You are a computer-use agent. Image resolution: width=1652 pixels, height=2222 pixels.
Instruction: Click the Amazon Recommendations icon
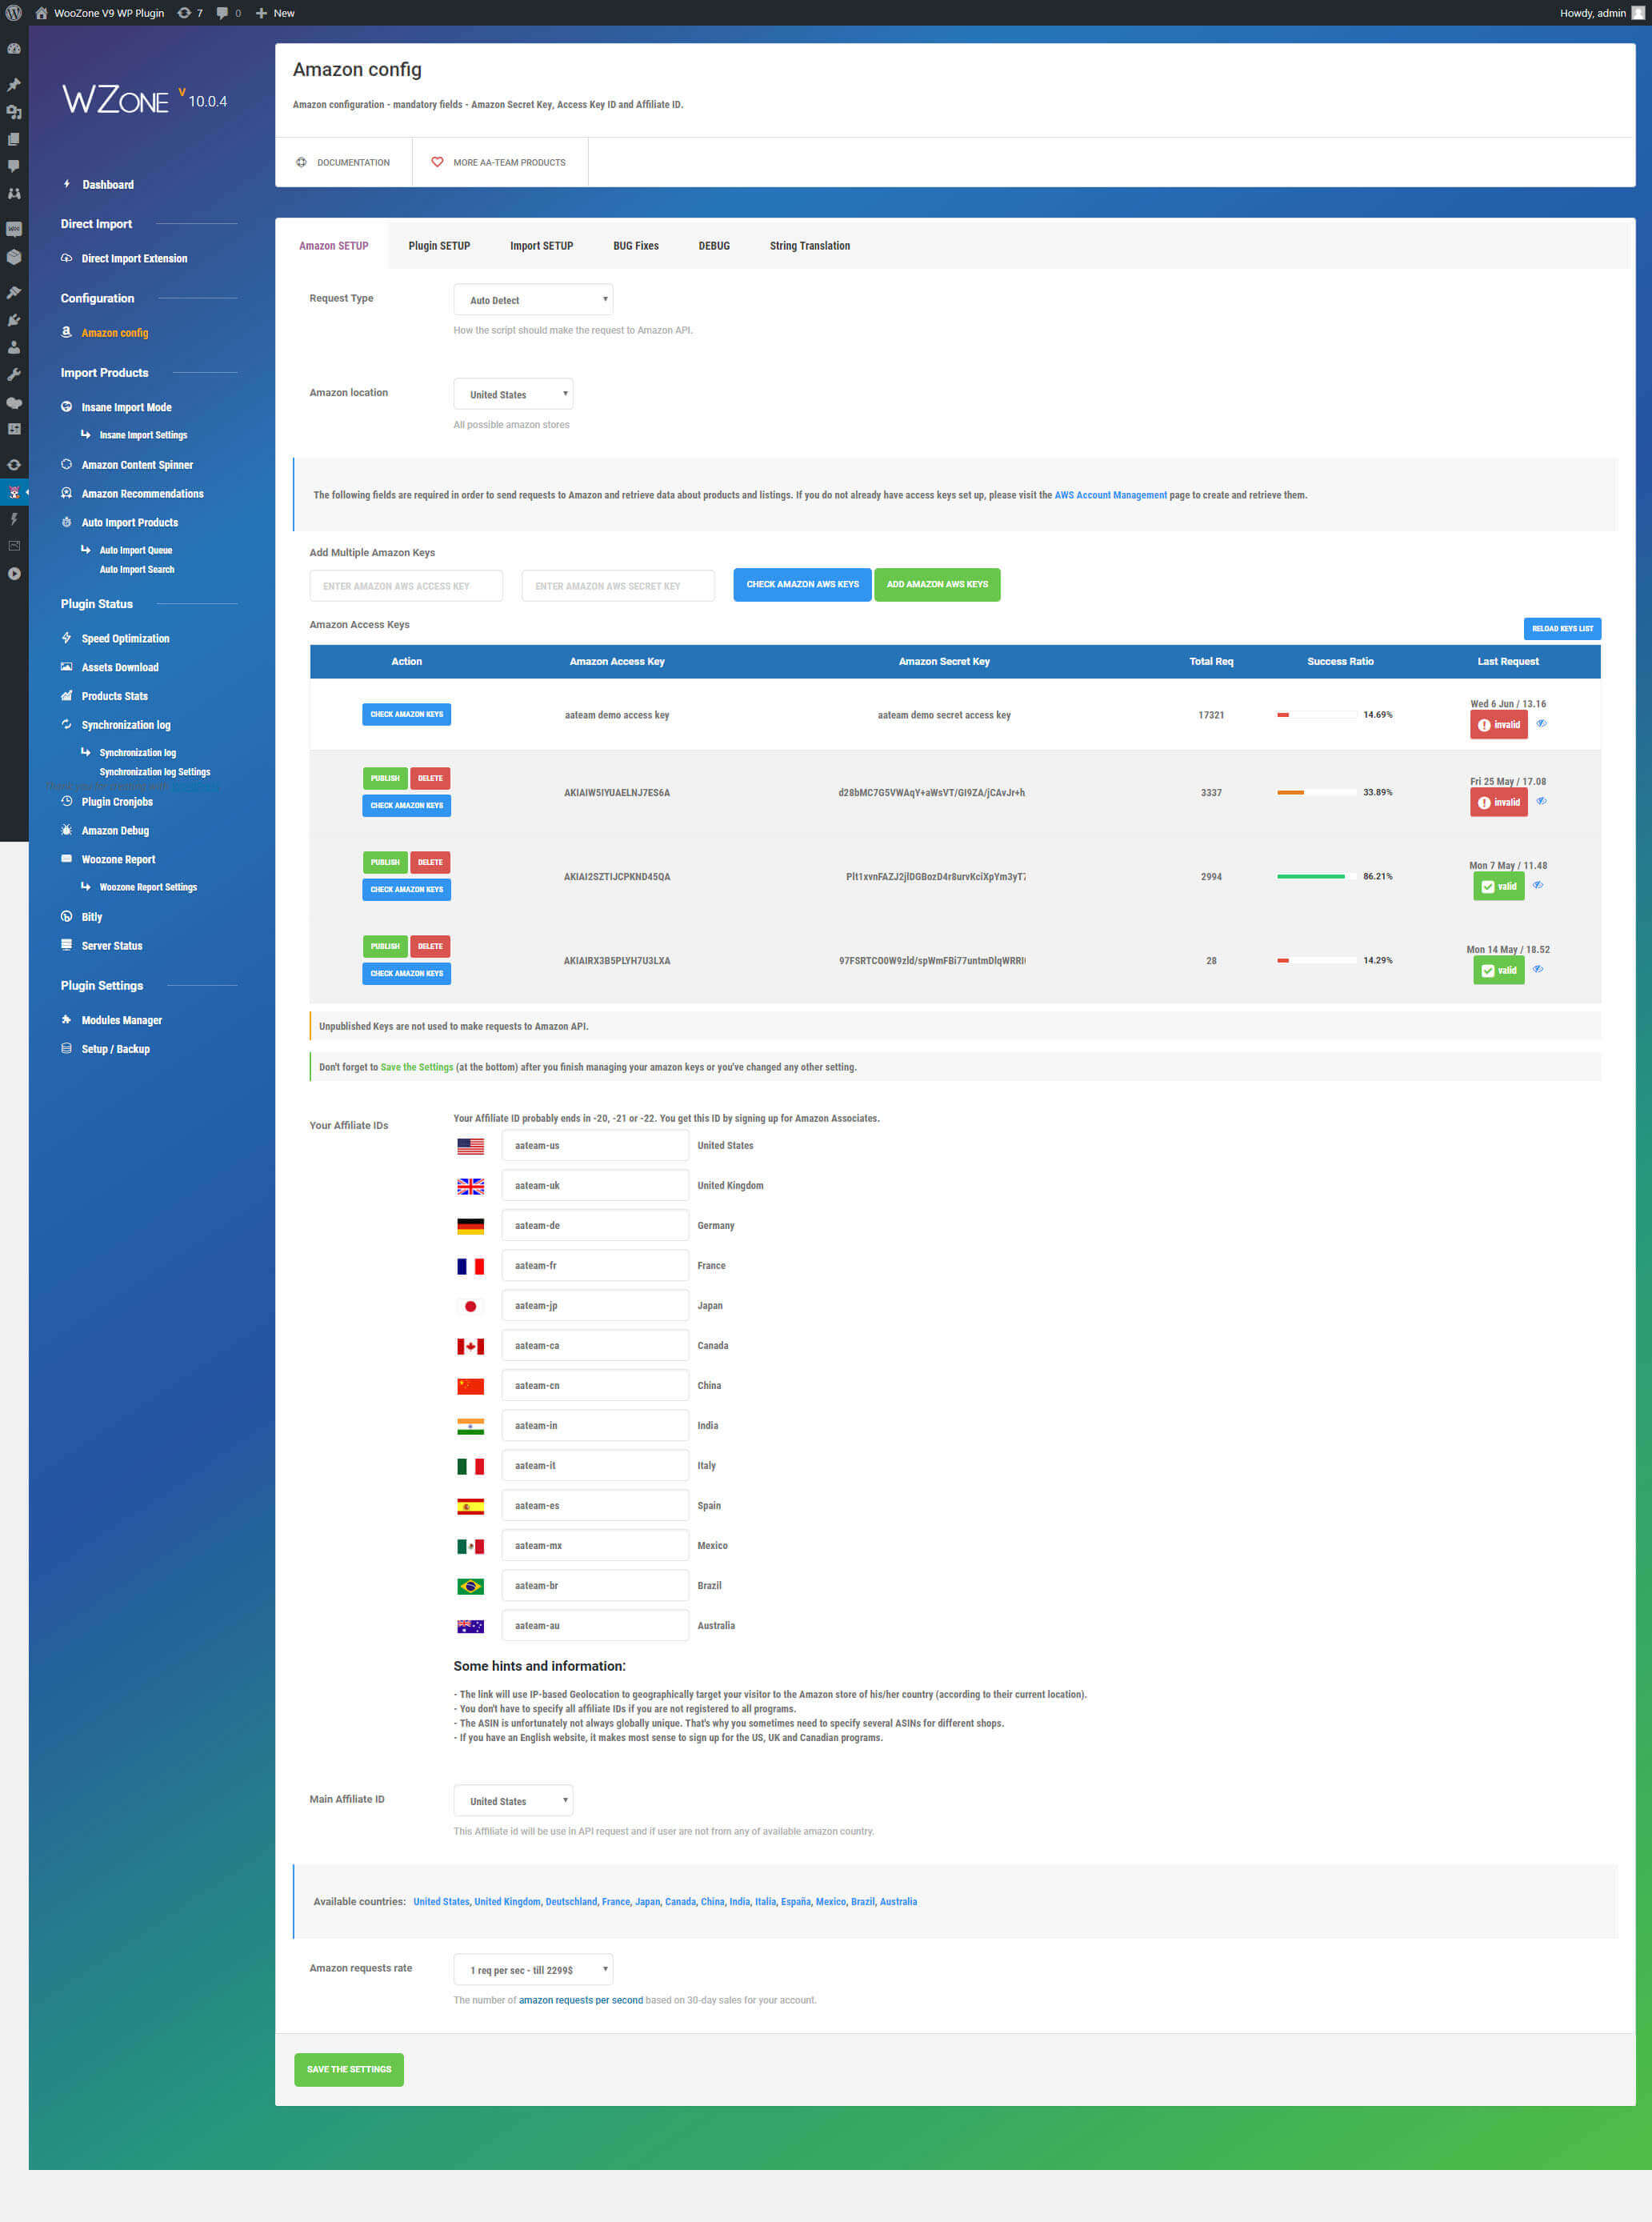tap(67, 493)
